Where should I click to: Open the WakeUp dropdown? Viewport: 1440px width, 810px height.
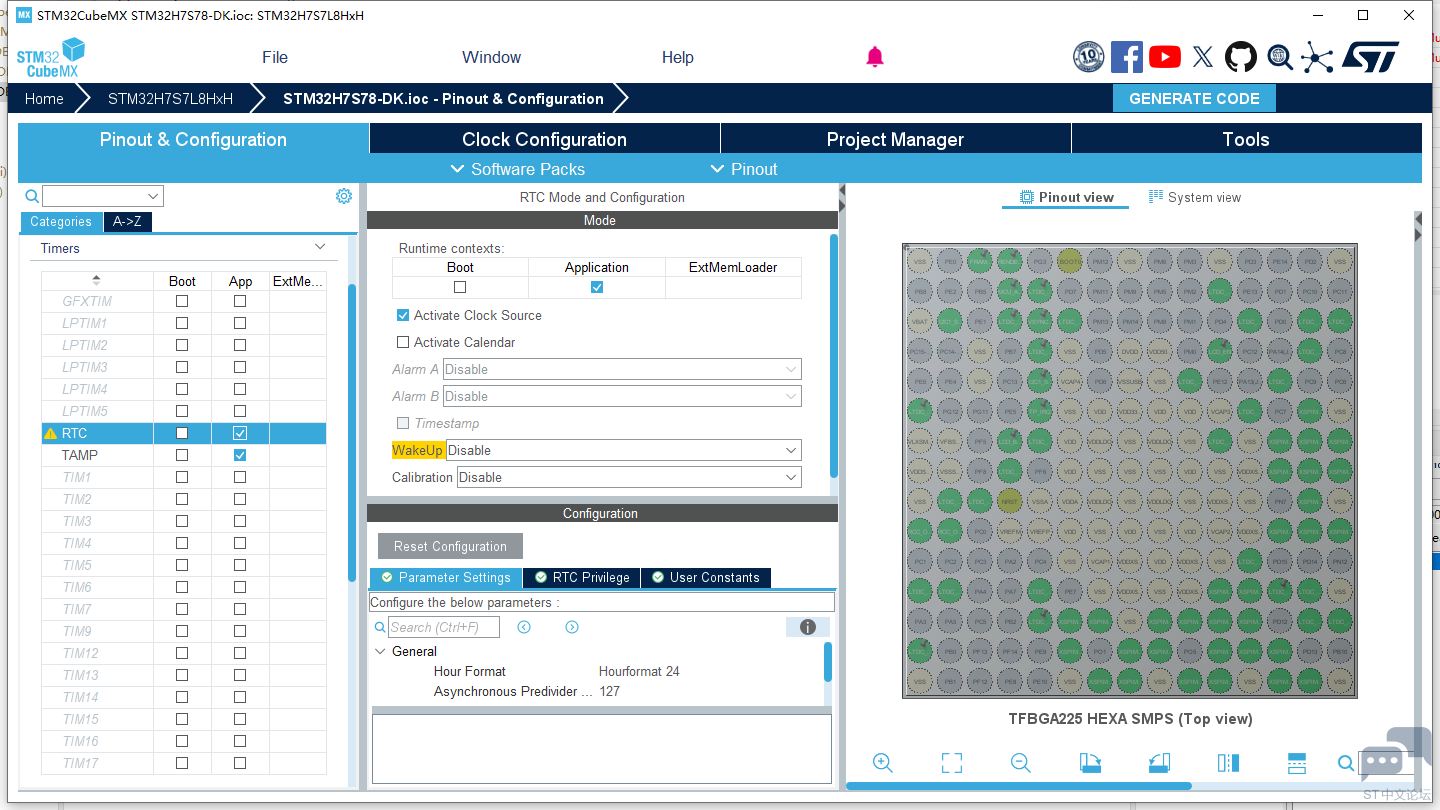624,450
